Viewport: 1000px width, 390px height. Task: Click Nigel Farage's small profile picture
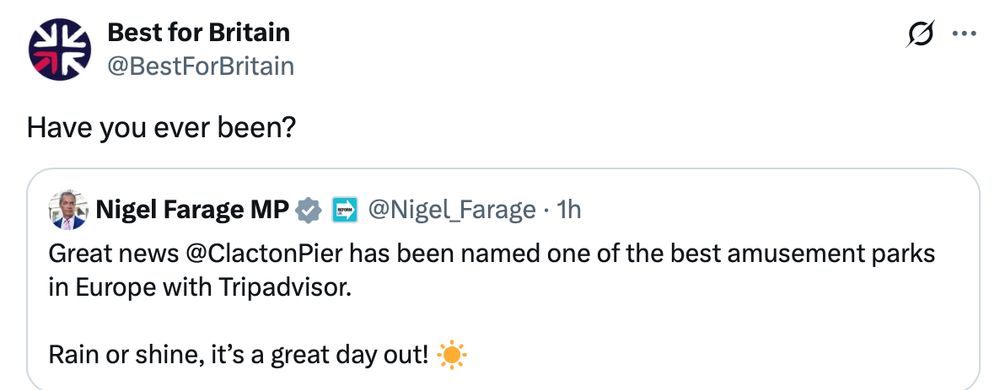coord(68,209)
